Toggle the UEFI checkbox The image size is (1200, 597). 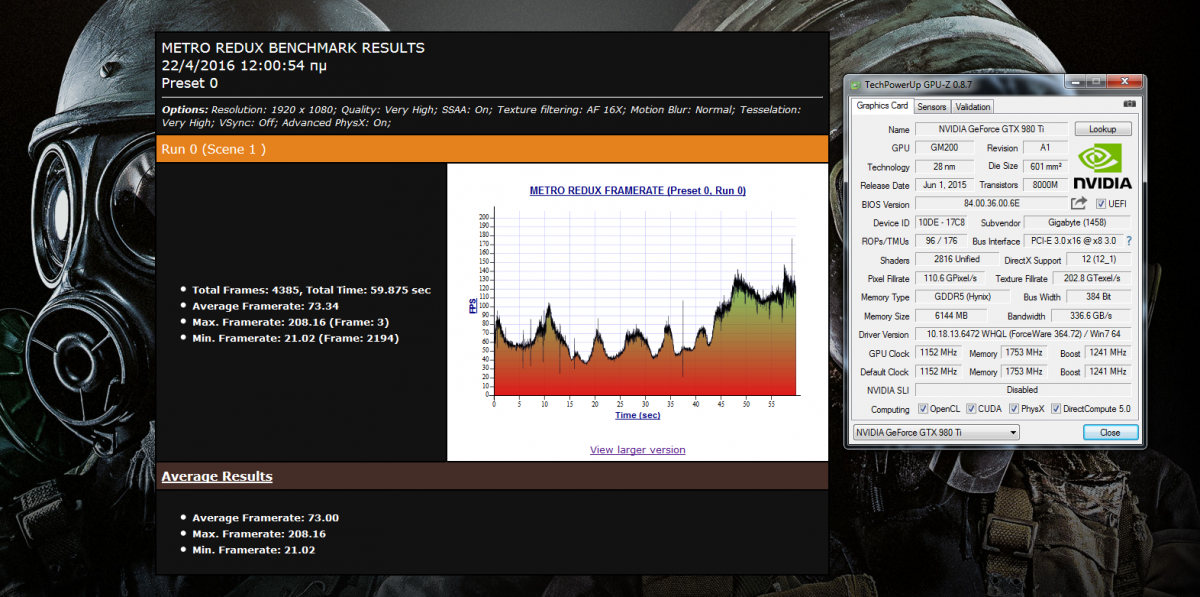pyautogui.click(x=1100, y=204)
